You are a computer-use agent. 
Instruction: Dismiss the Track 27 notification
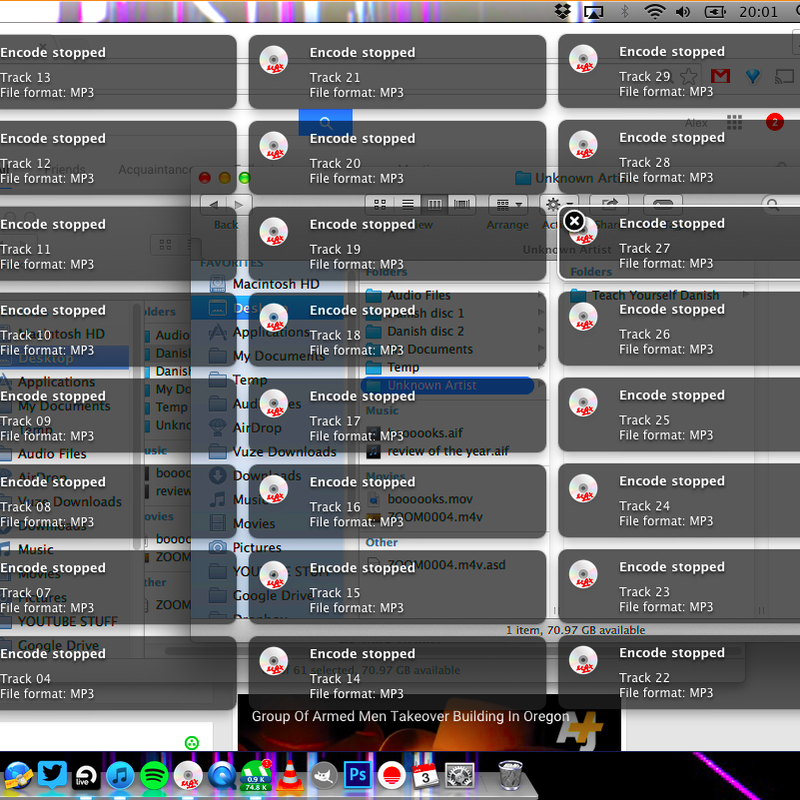point(574,221)
